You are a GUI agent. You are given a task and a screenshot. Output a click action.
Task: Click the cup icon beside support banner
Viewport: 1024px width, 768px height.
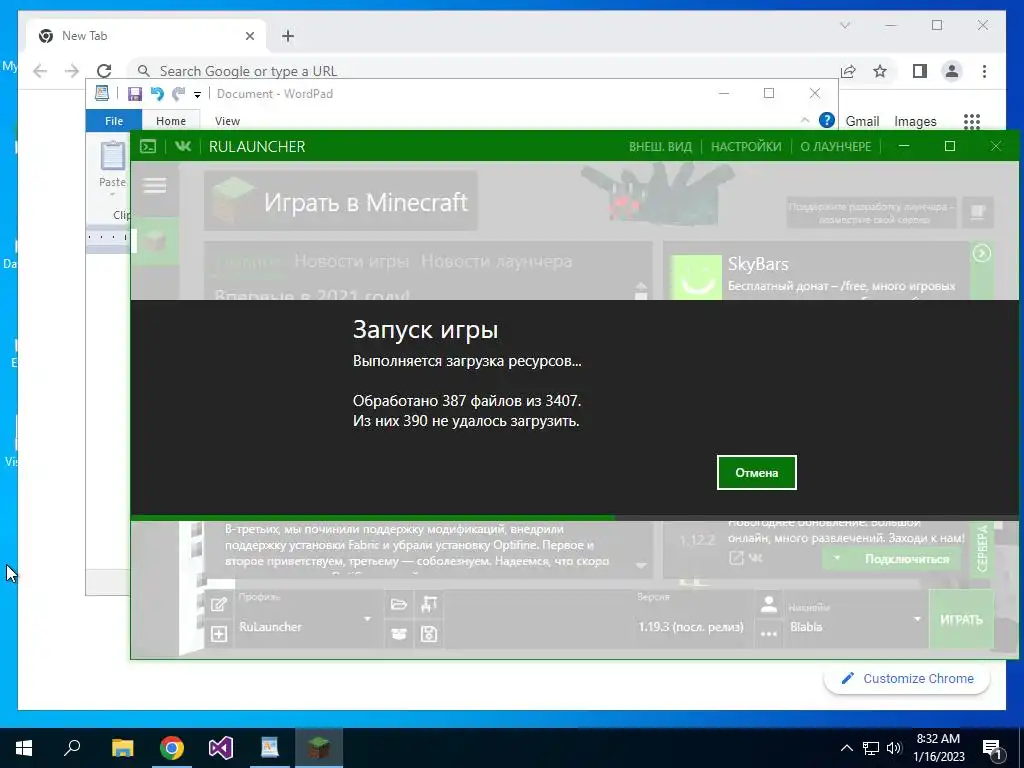coord(978,212)
